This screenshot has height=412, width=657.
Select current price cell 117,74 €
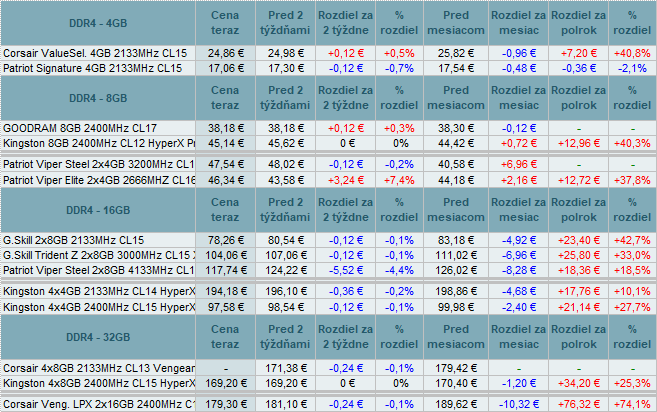(226, 270)
